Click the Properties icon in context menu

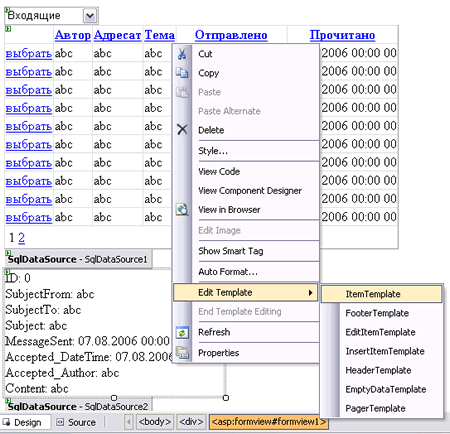[182, 353]
